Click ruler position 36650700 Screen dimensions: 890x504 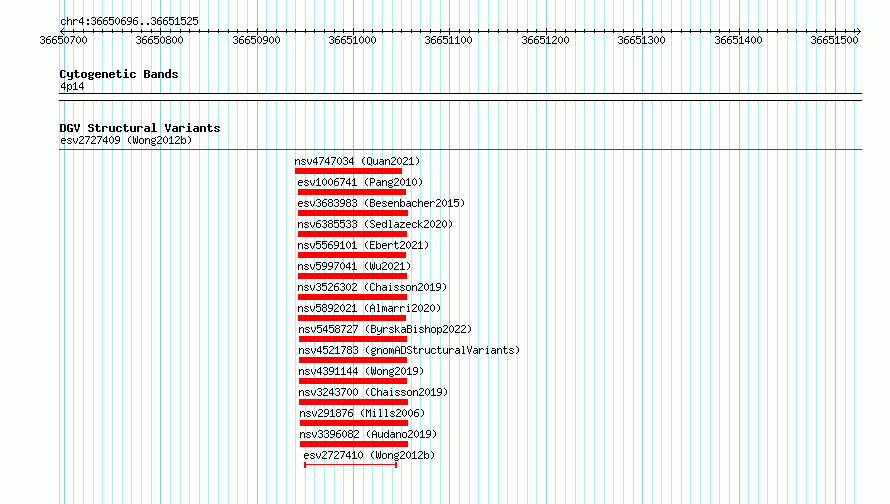(x=64, y=40)
